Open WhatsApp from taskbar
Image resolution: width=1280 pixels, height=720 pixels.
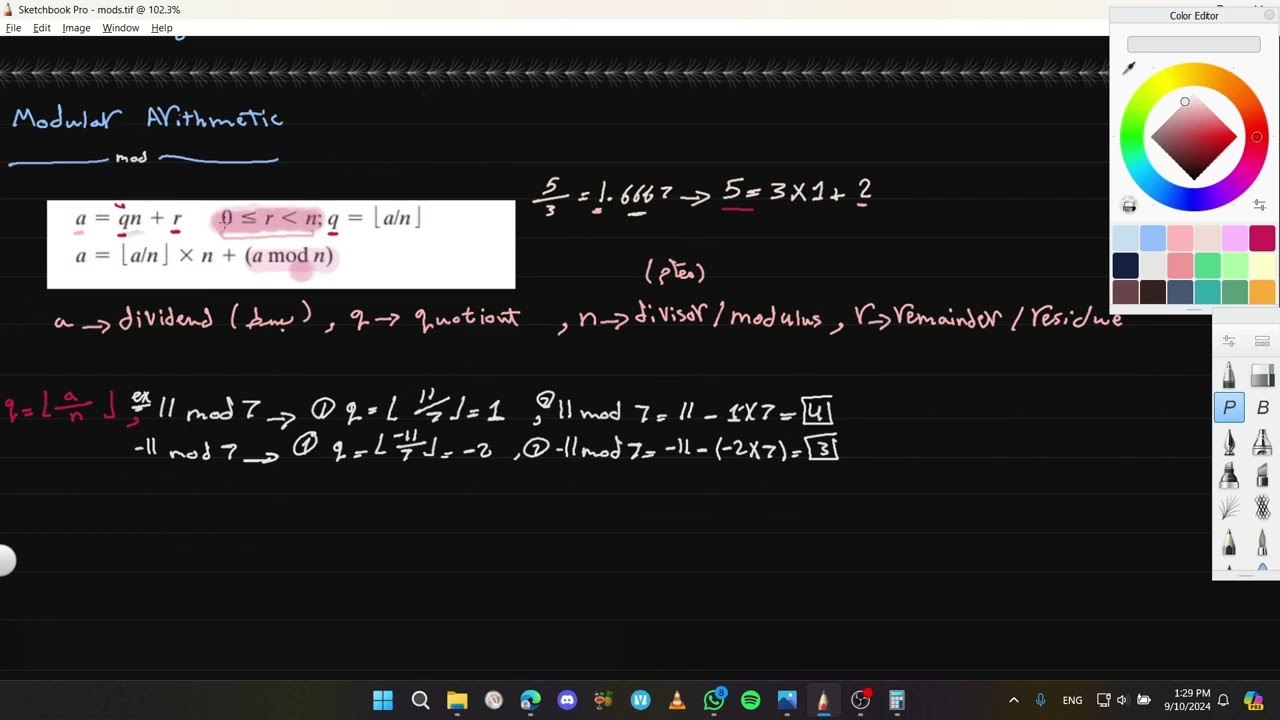tap(714, 700)
